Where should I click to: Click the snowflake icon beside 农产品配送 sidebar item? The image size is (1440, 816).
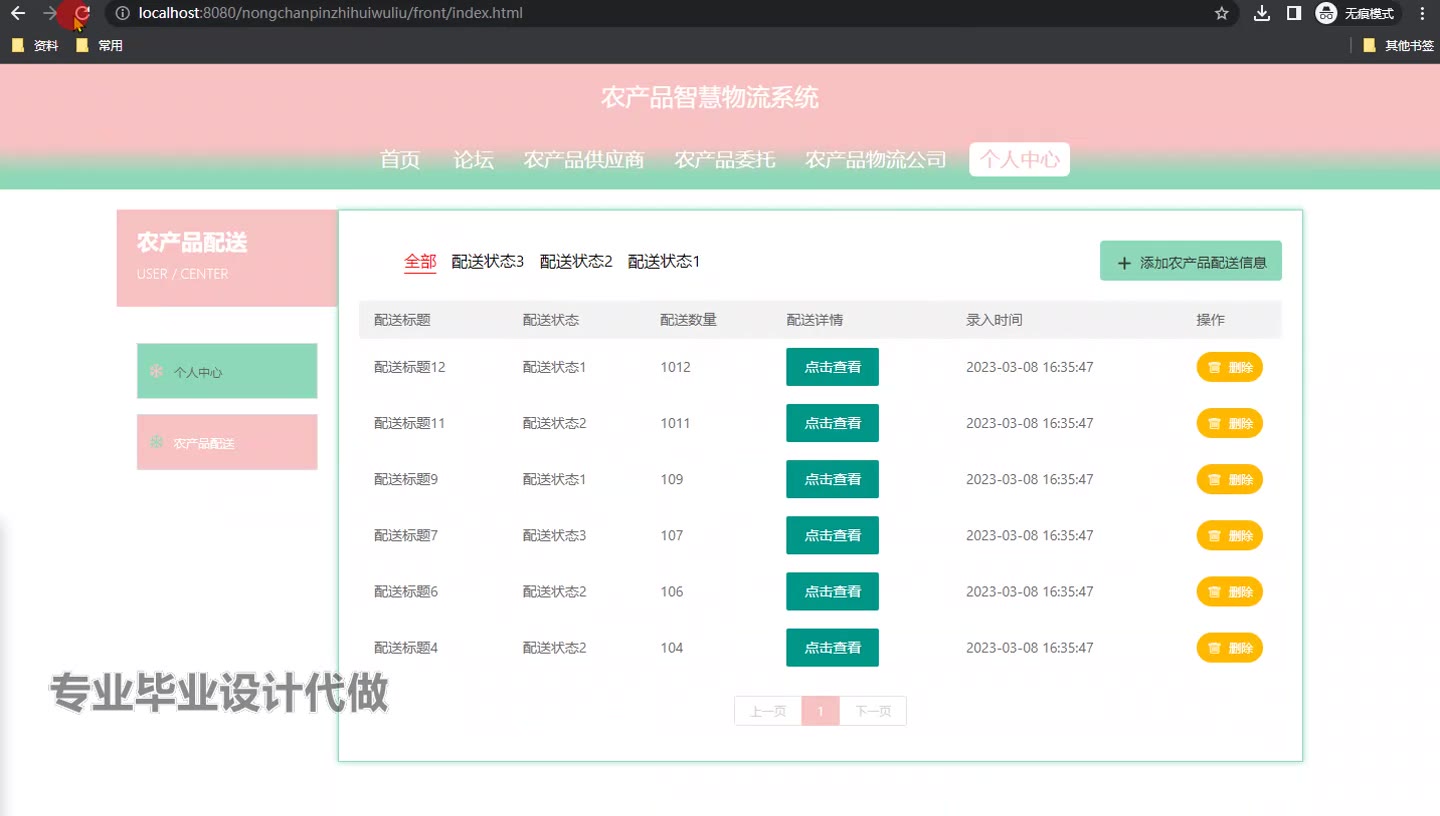[156, 442]
